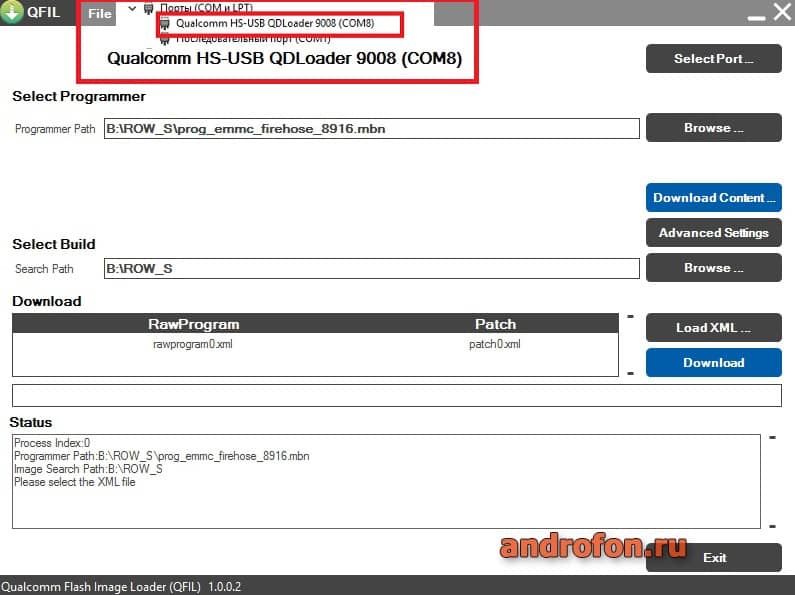Click the QFIL green download arrow logo
The width and height of the screenshot is (795, 595).
click(x=12, y=11)
